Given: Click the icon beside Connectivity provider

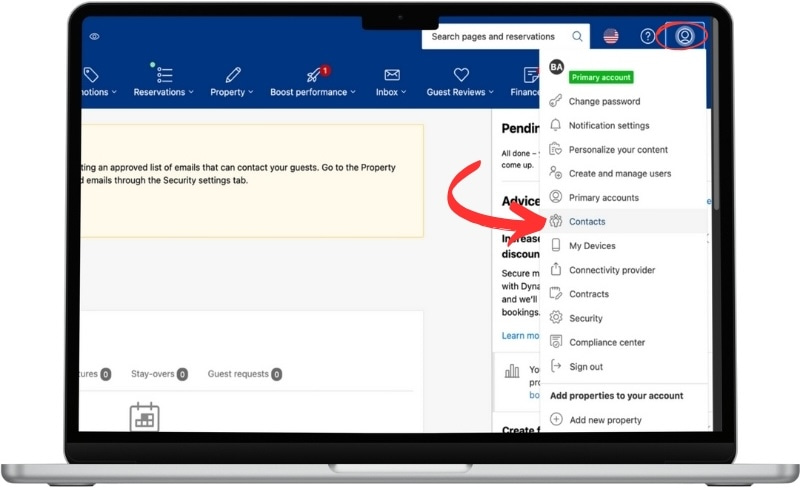Looking at the screenshot, I should (x=556, y=269).
